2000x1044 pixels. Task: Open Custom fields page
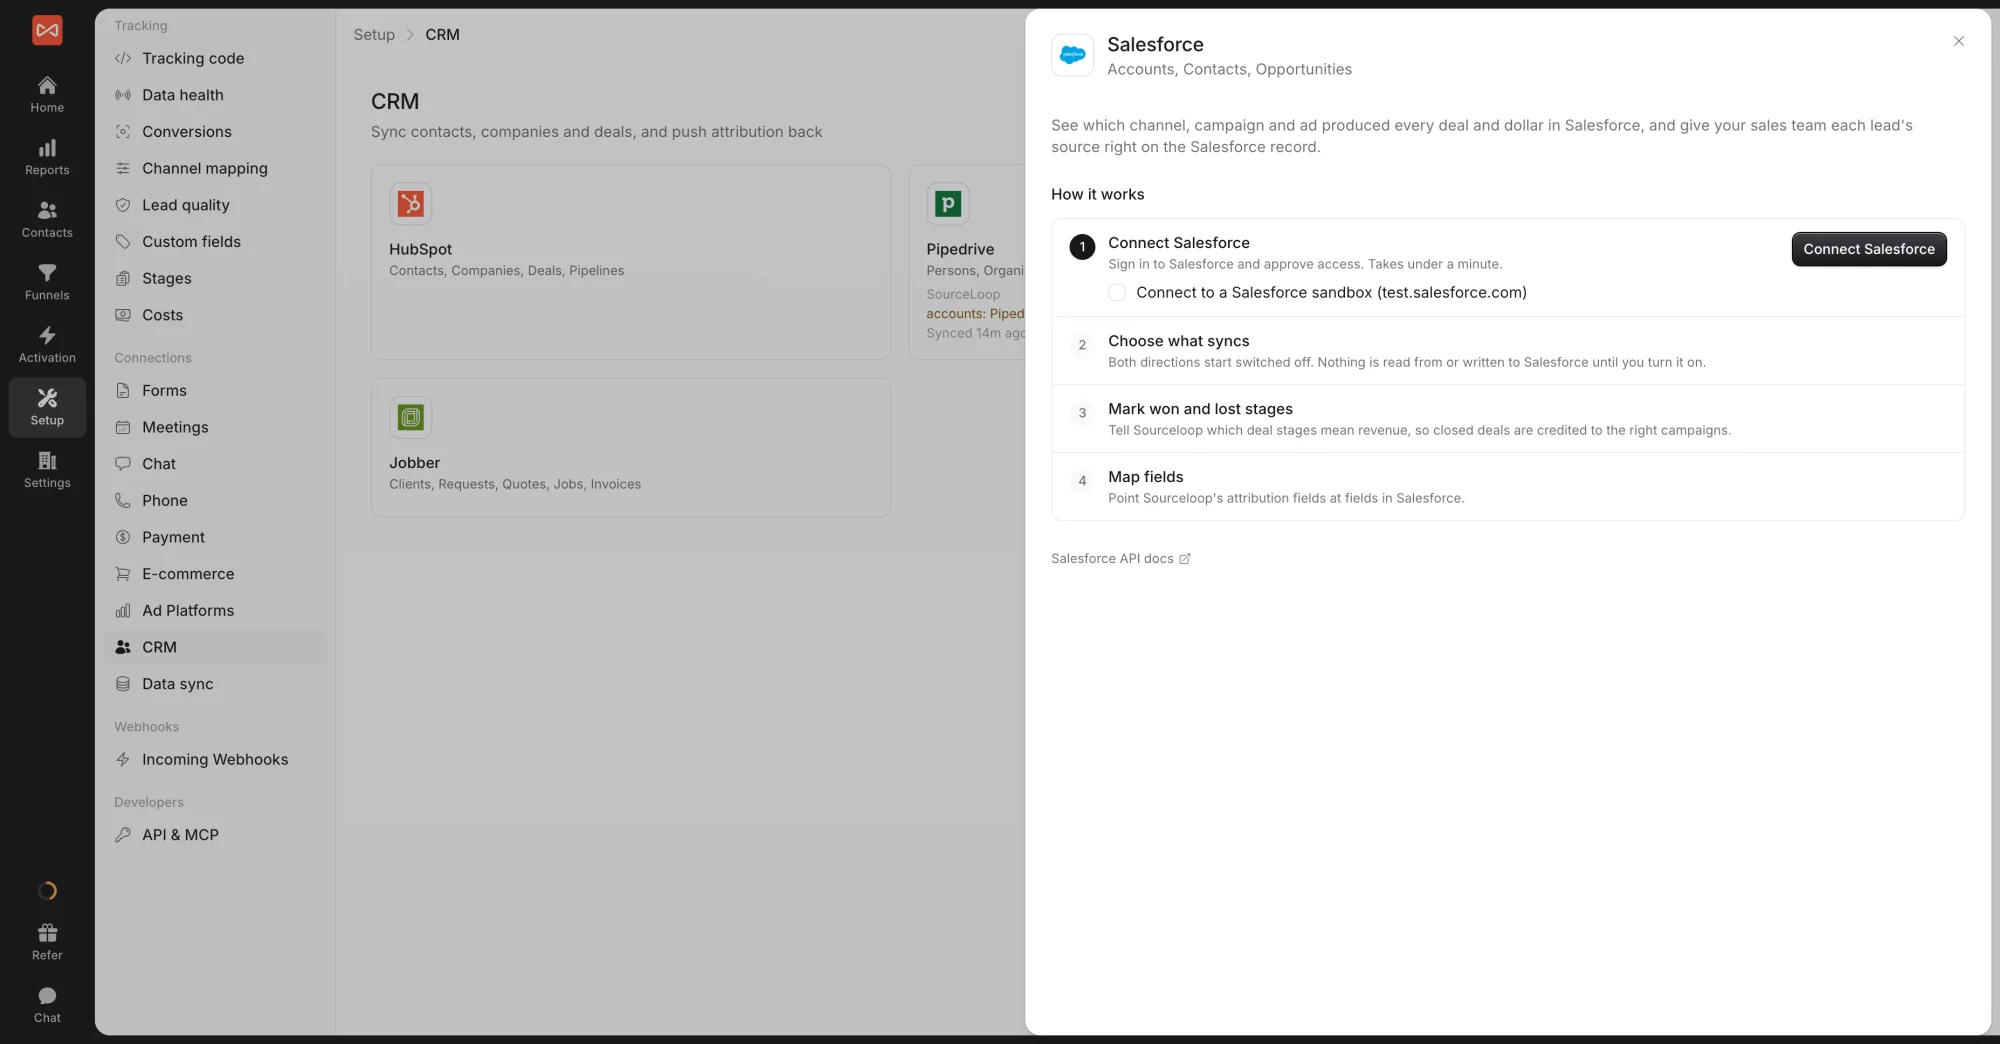[215, 241]
